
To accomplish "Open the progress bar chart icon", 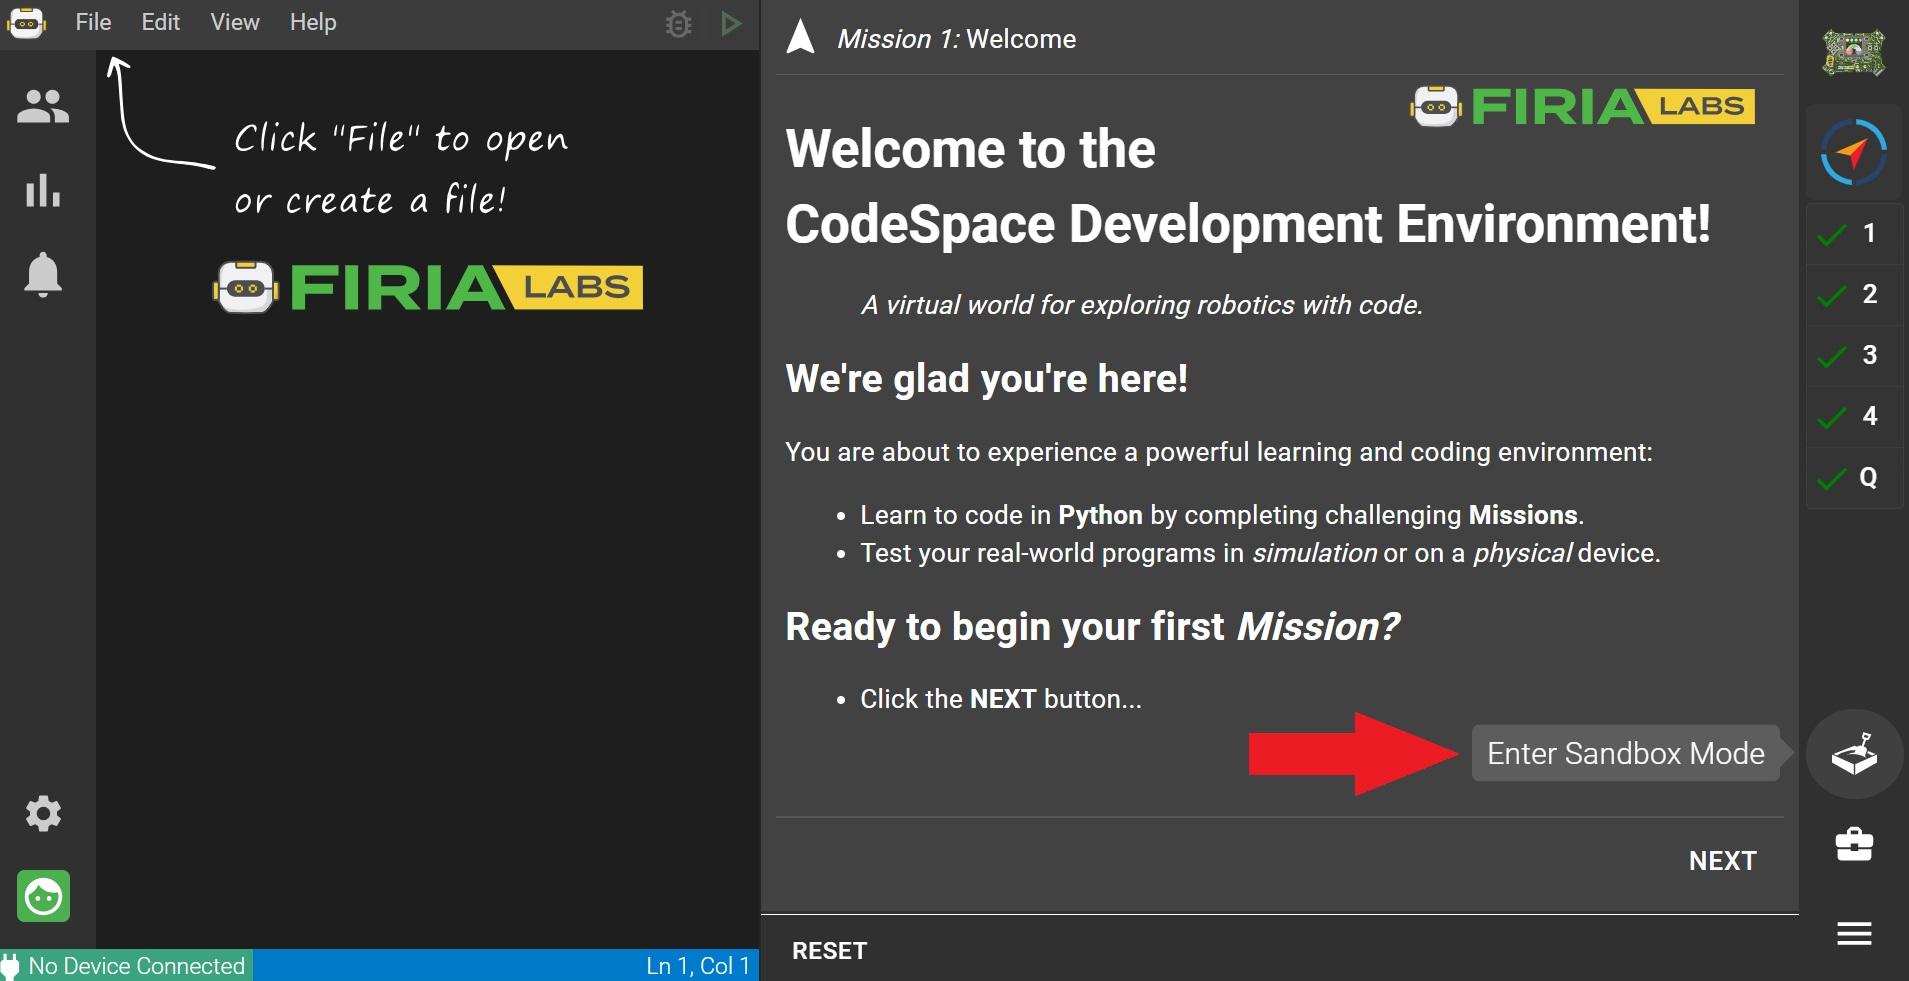I will 43,190.
